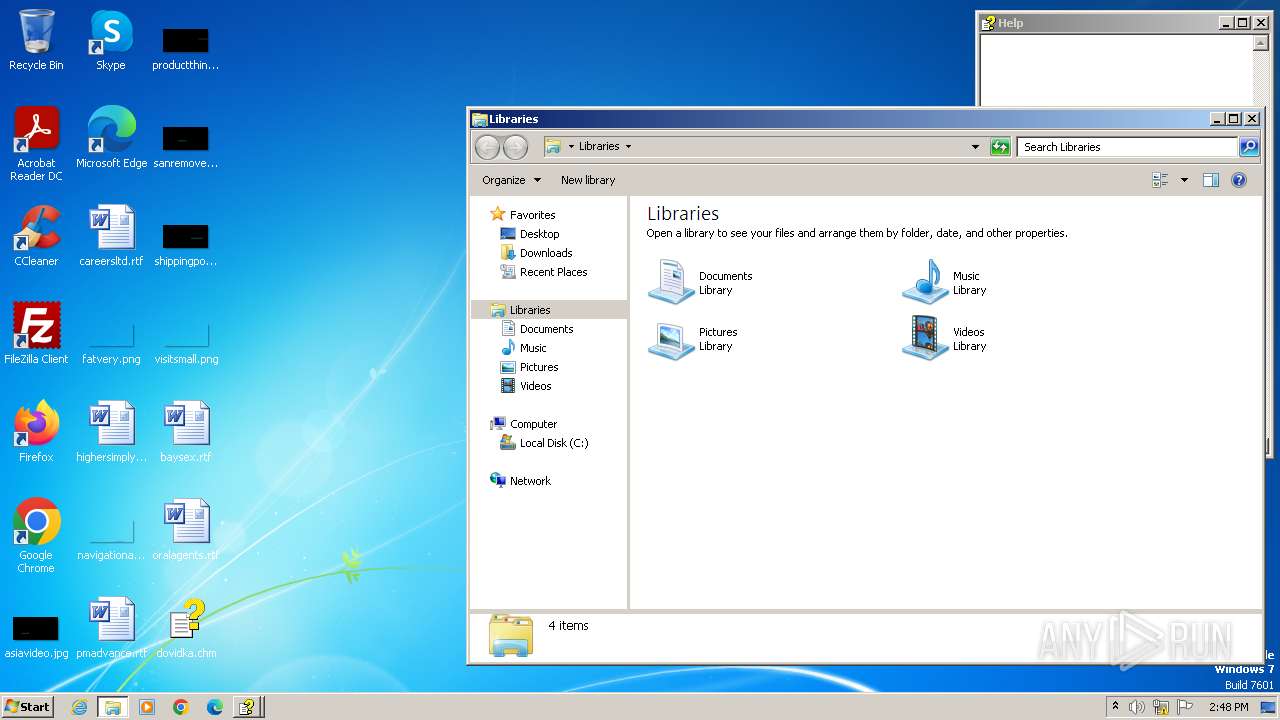Select the baysex.rtf desktop file

click(186, 432)
